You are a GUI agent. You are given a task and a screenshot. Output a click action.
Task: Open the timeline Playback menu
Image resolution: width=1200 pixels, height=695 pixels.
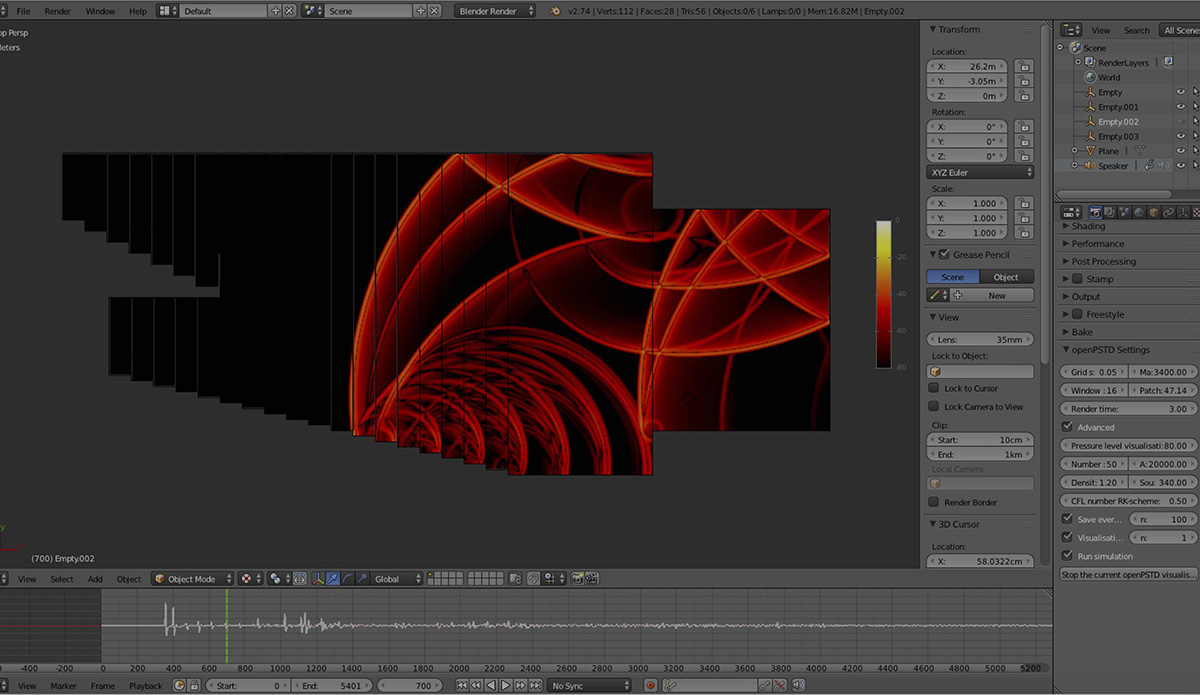(x=145, y=686)
